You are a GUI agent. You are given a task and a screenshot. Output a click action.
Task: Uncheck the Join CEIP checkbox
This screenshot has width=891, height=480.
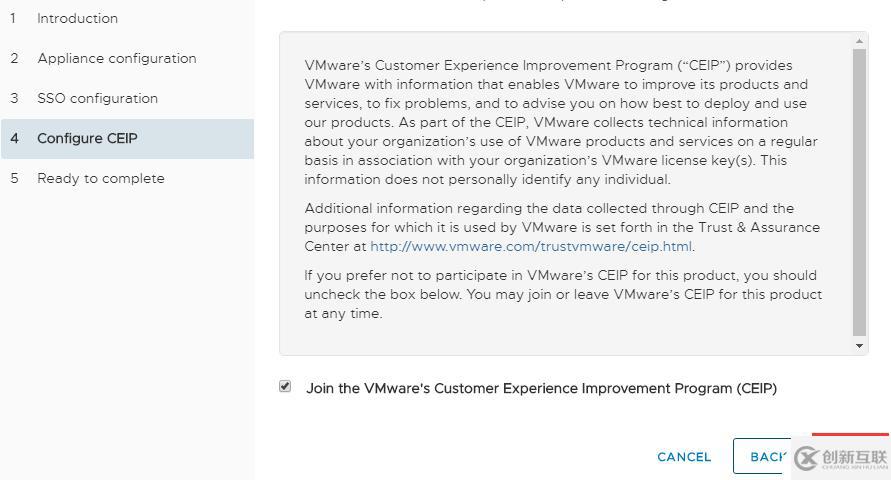[x=285, y=386]
